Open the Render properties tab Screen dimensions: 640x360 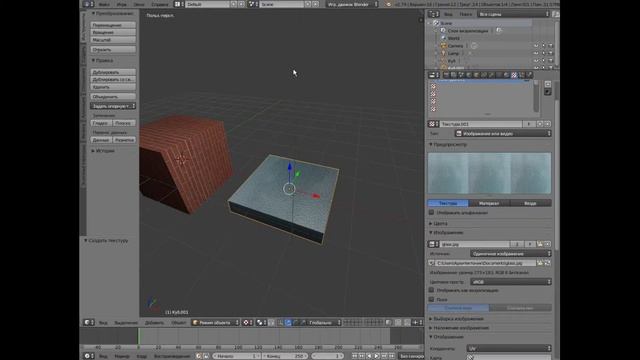(446, 75)
